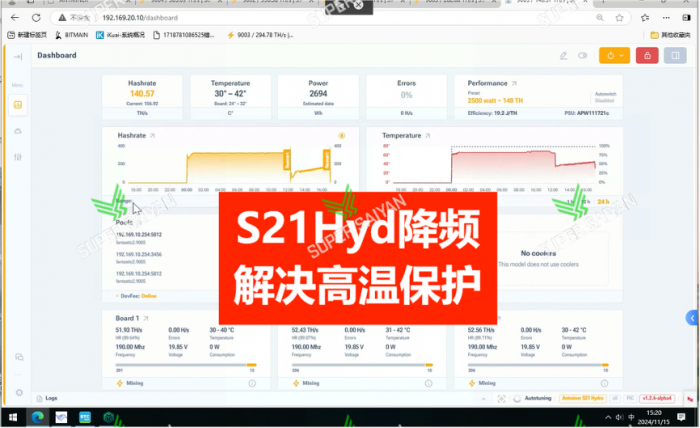Click Board 1 Mining lightning status
The width and height of the screenshot is (700, 428).
[130, 383]
